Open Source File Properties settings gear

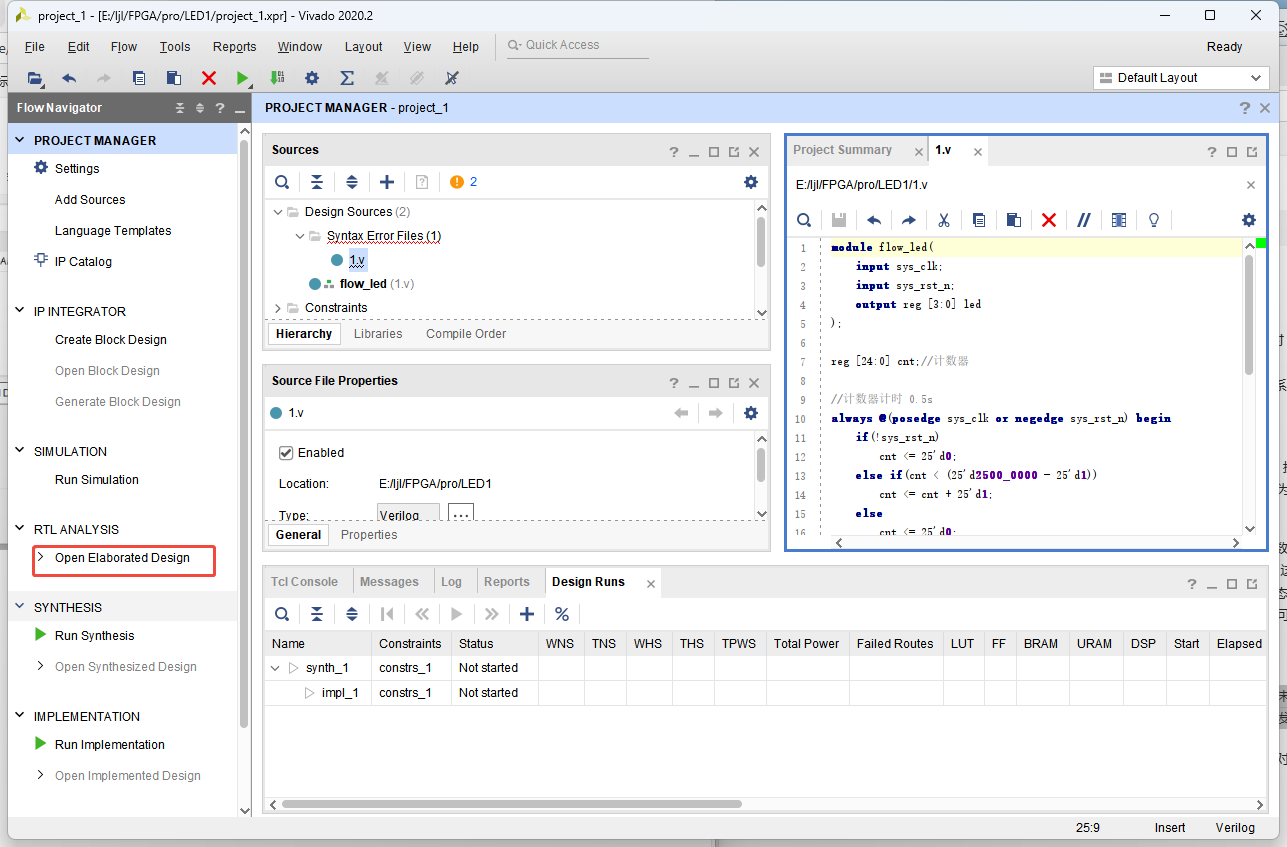pos(751,413)
